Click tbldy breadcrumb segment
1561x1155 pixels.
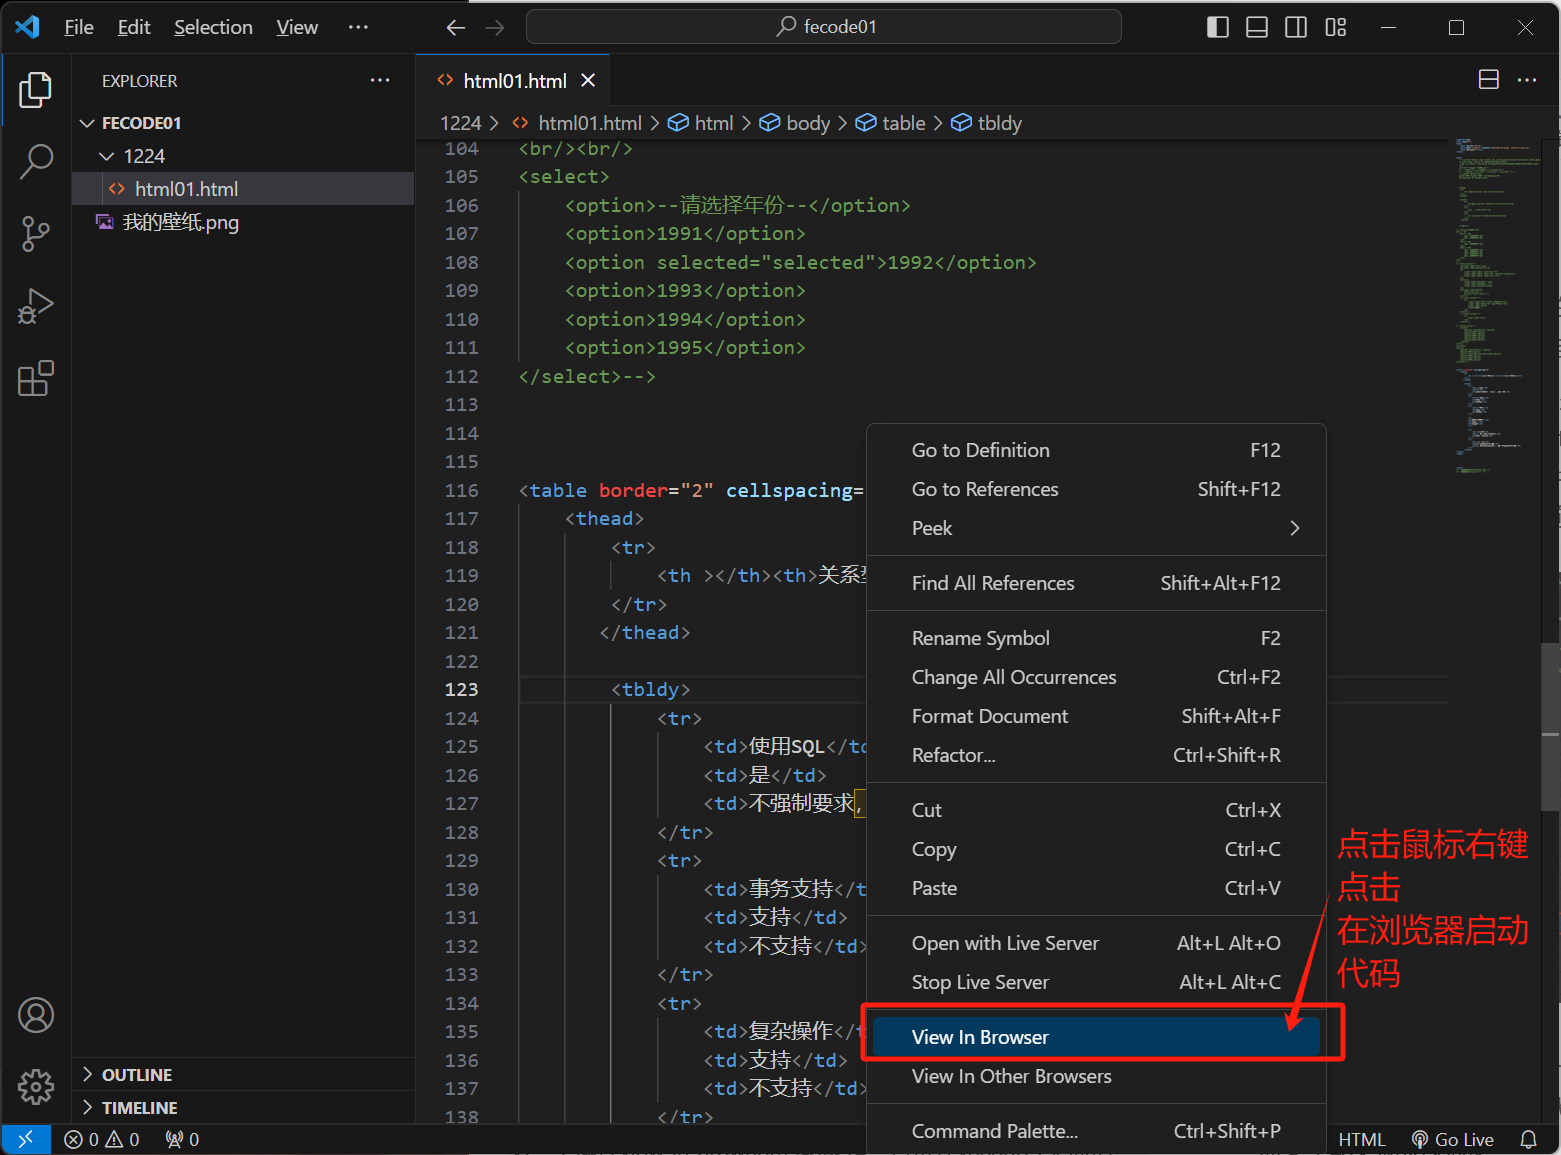986,123
